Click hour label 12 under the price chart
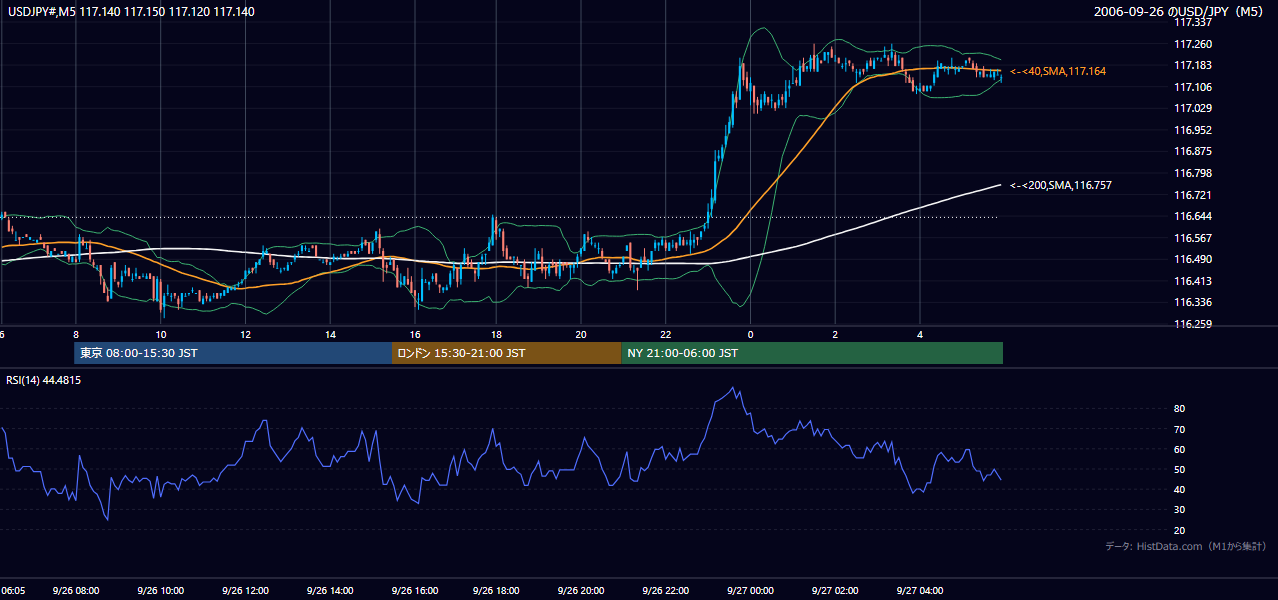The image size is (1278, 600). [x=245, y=335]
